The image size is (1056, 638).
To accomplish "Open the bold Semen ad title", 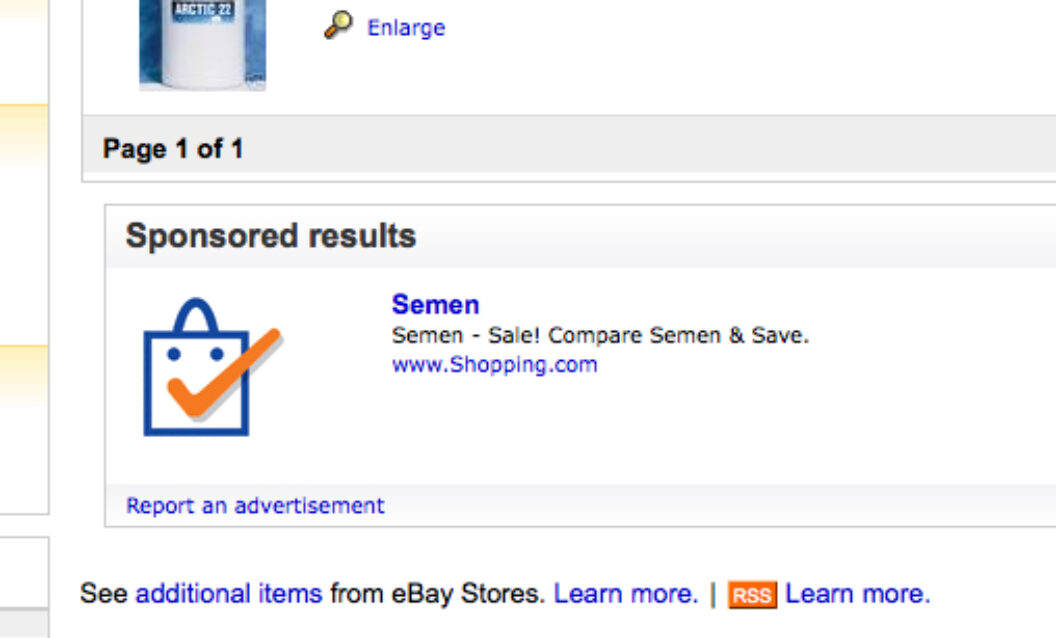I will pyautogui.click(x=435, y=305).
